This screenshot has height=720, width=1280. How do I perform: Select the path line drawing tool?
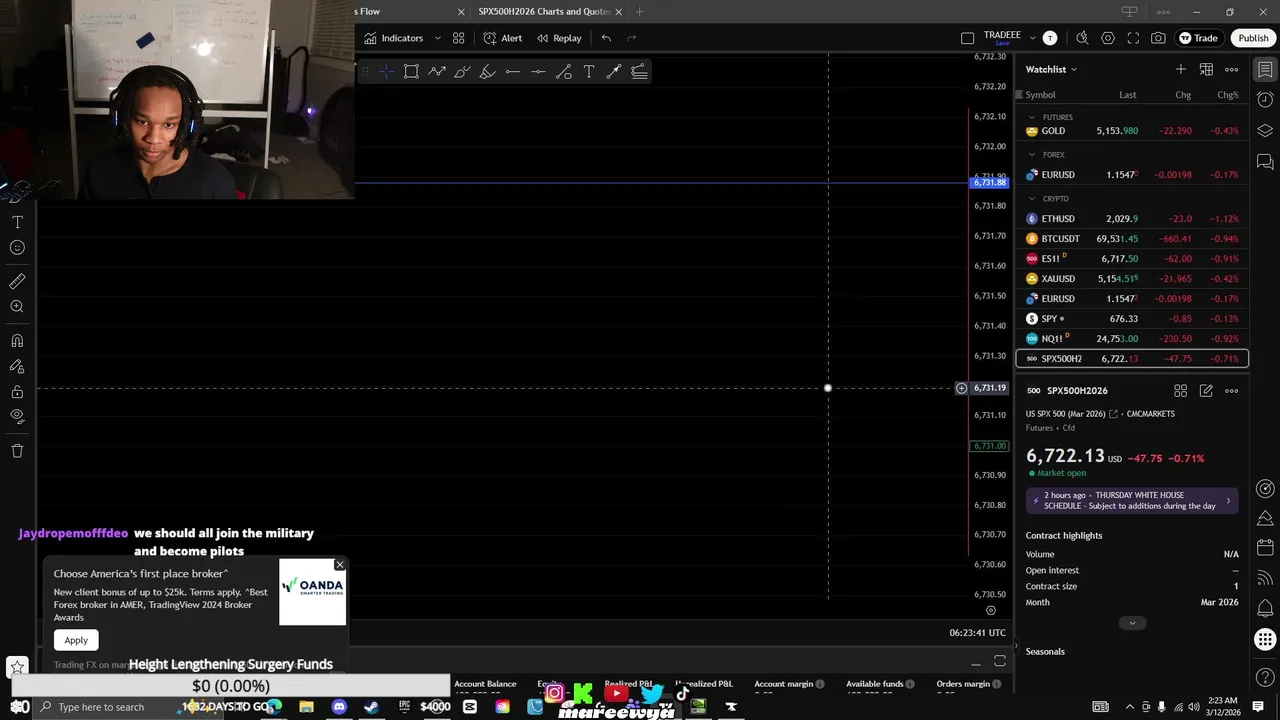pyautogui.click(x=437, y=71)
